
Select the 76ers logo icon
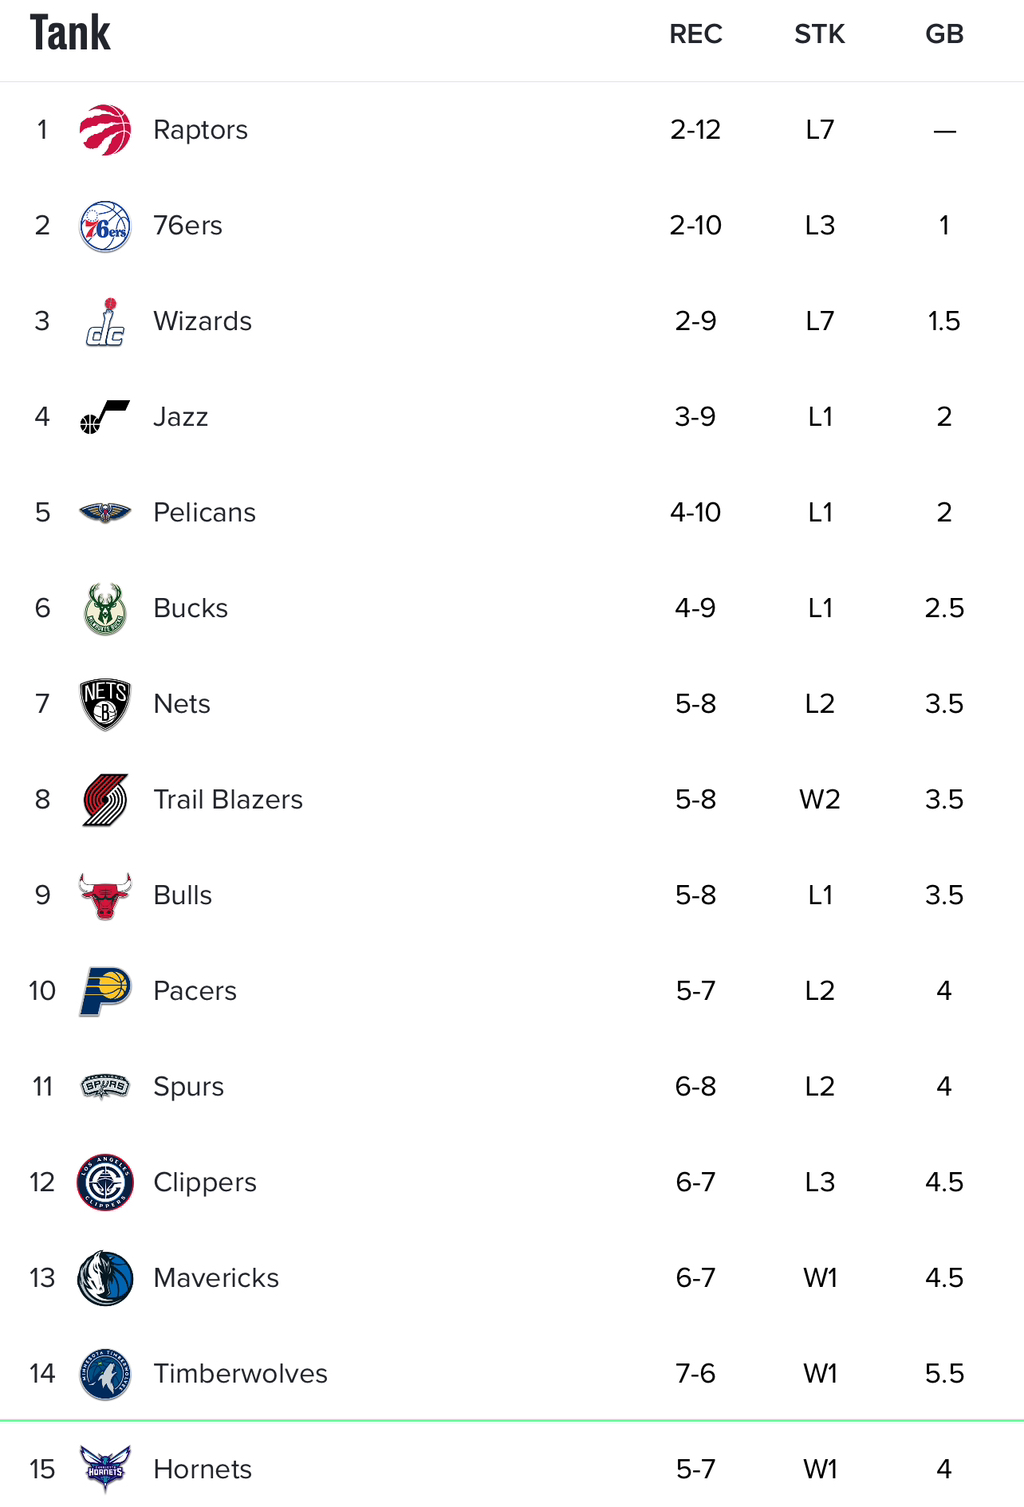pos(105,226)
